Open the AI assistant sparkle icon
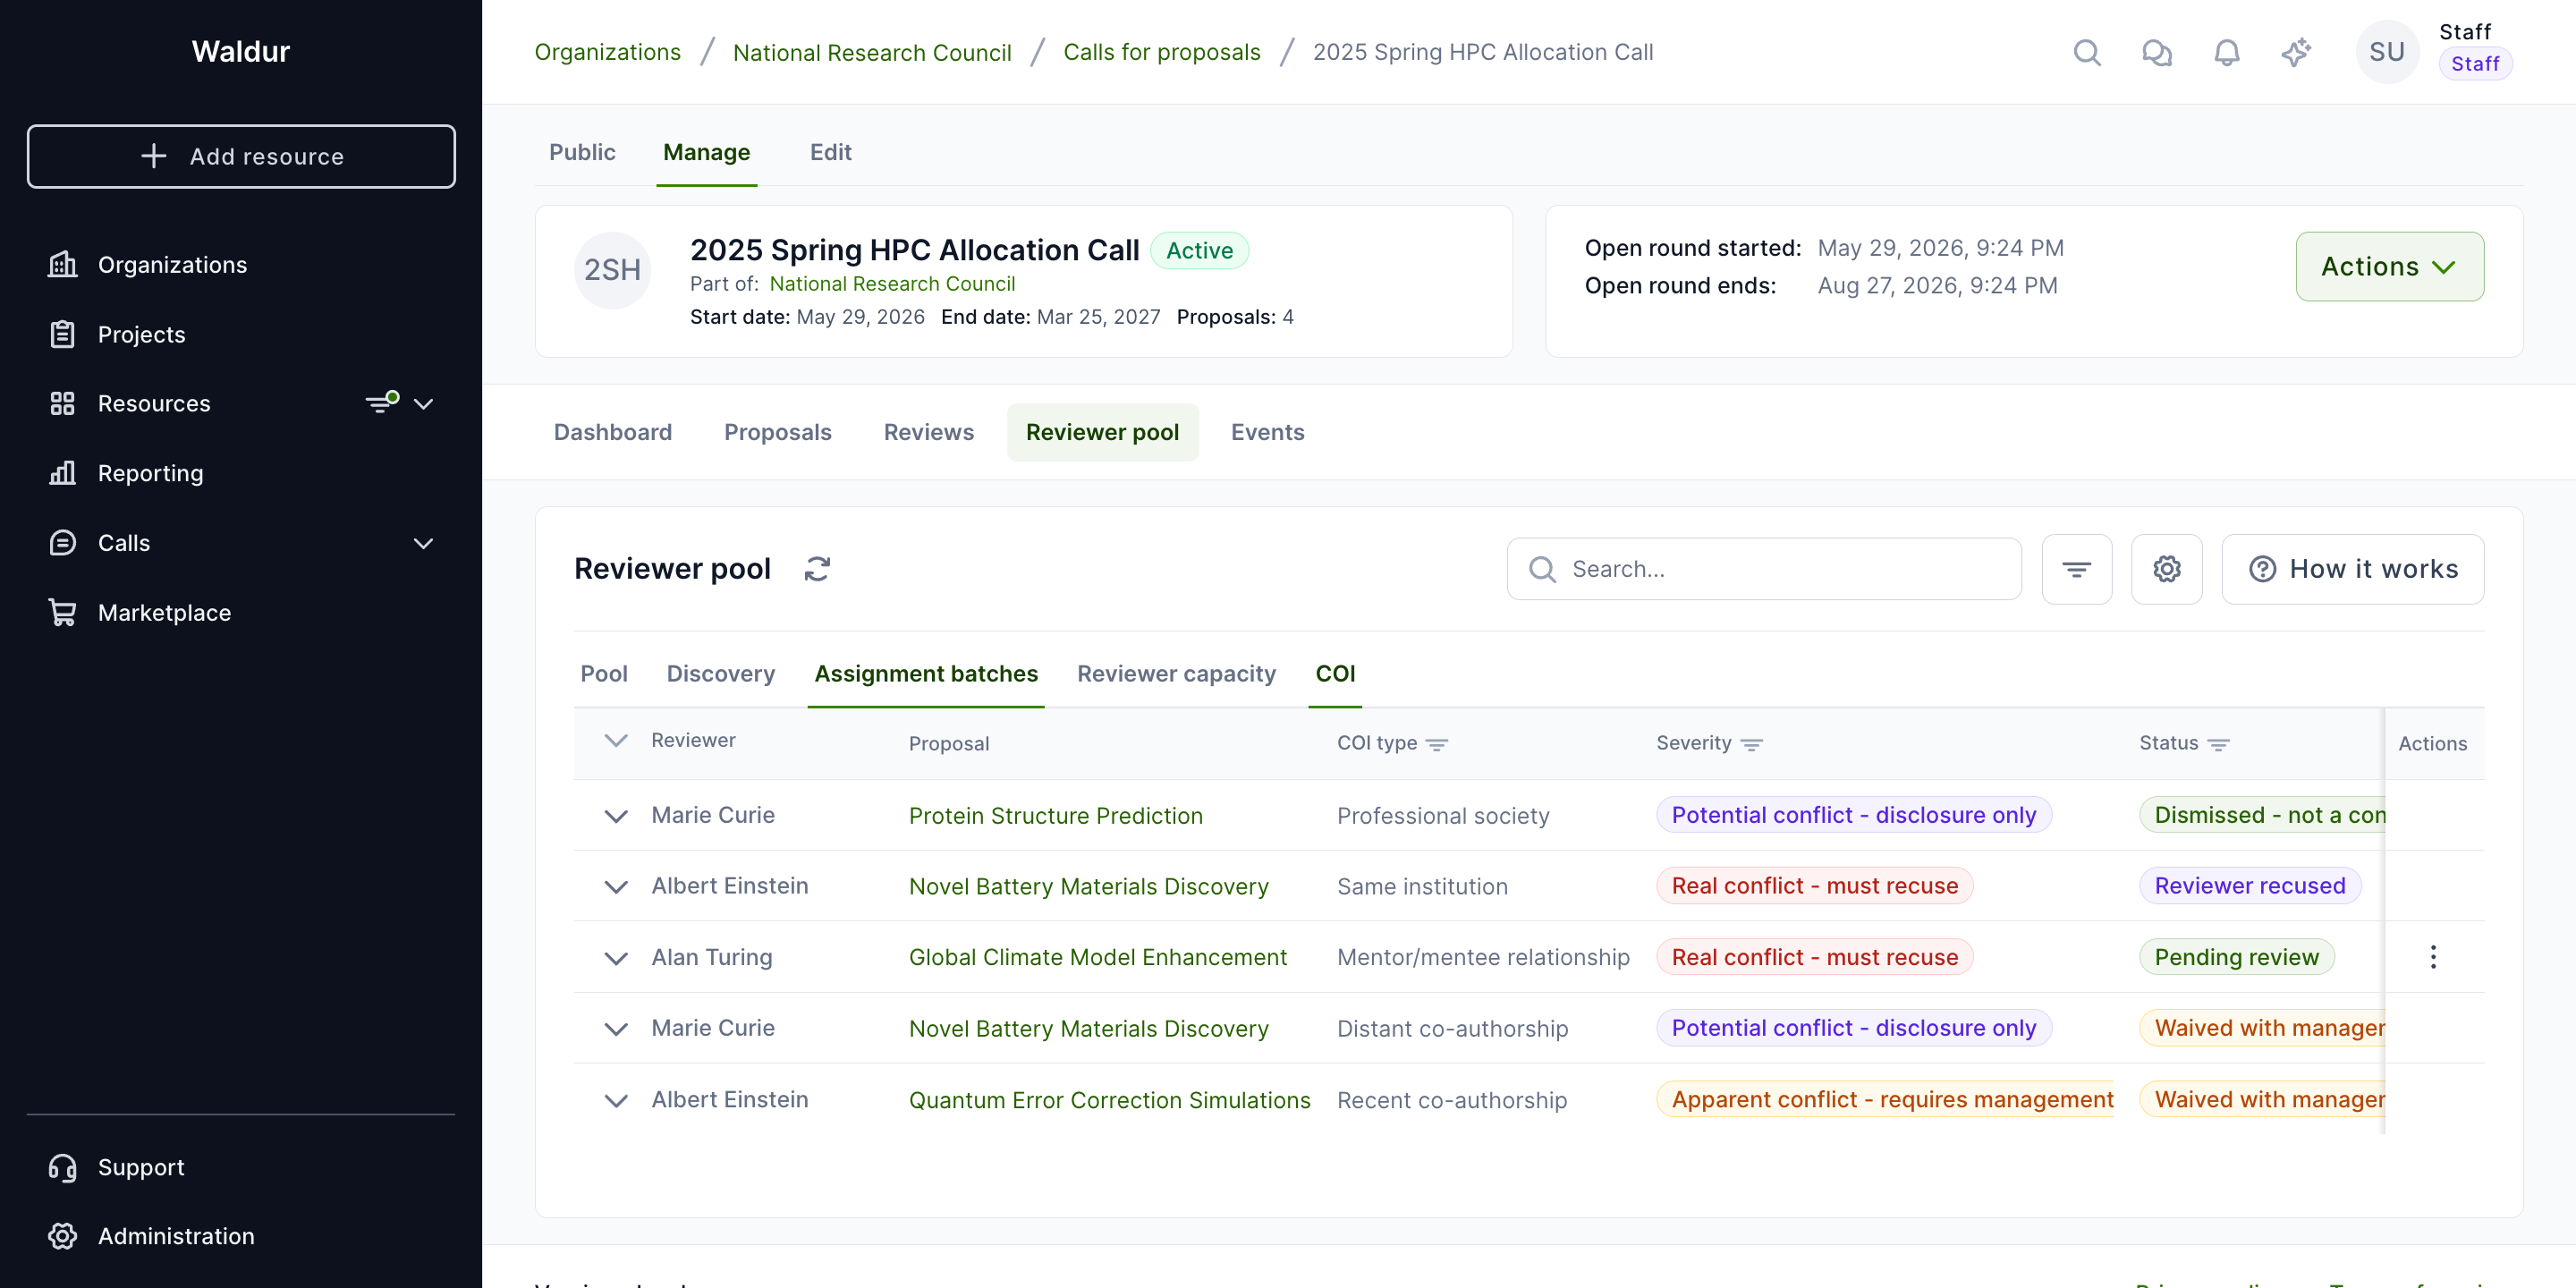This screenshot has height=1288, width=2576. pyautogui.click(x=2296, y=52)
